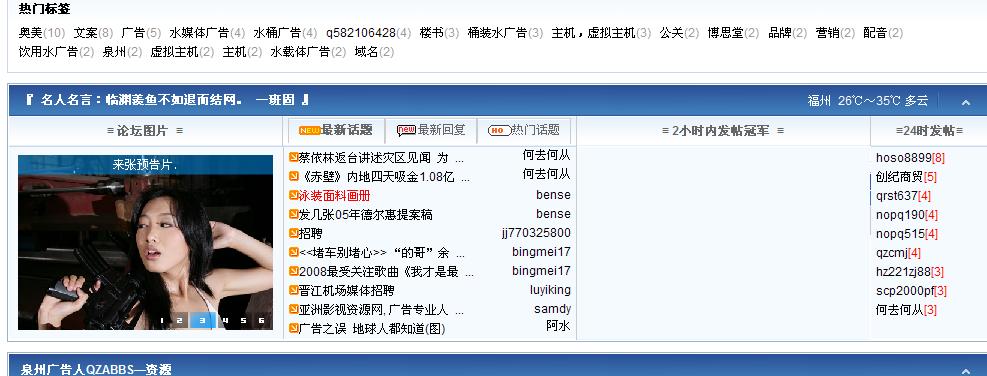Select the 水桶广告 hot tag

278,33
